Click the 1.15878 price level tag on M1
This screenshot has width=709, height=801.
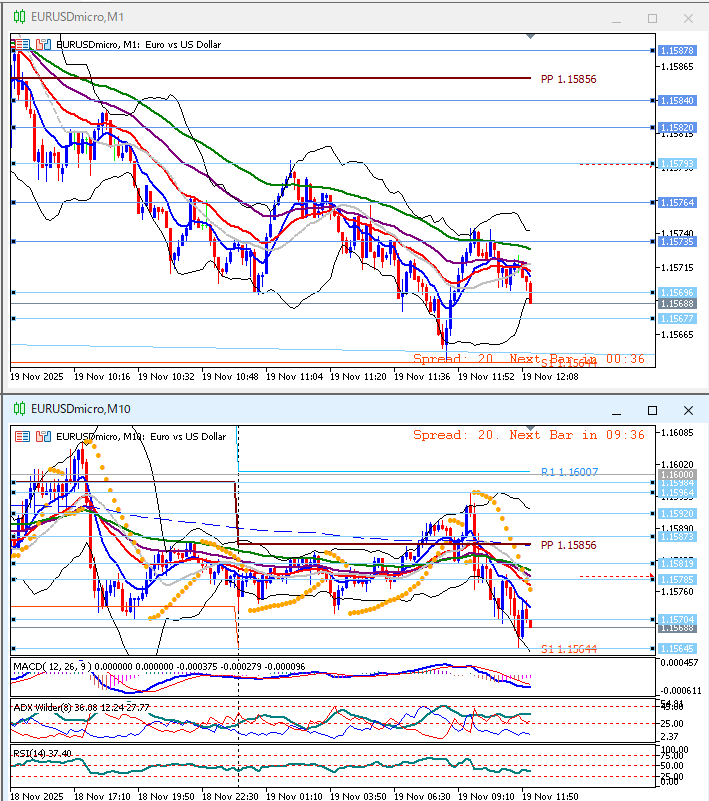click(x=677, y=50)
